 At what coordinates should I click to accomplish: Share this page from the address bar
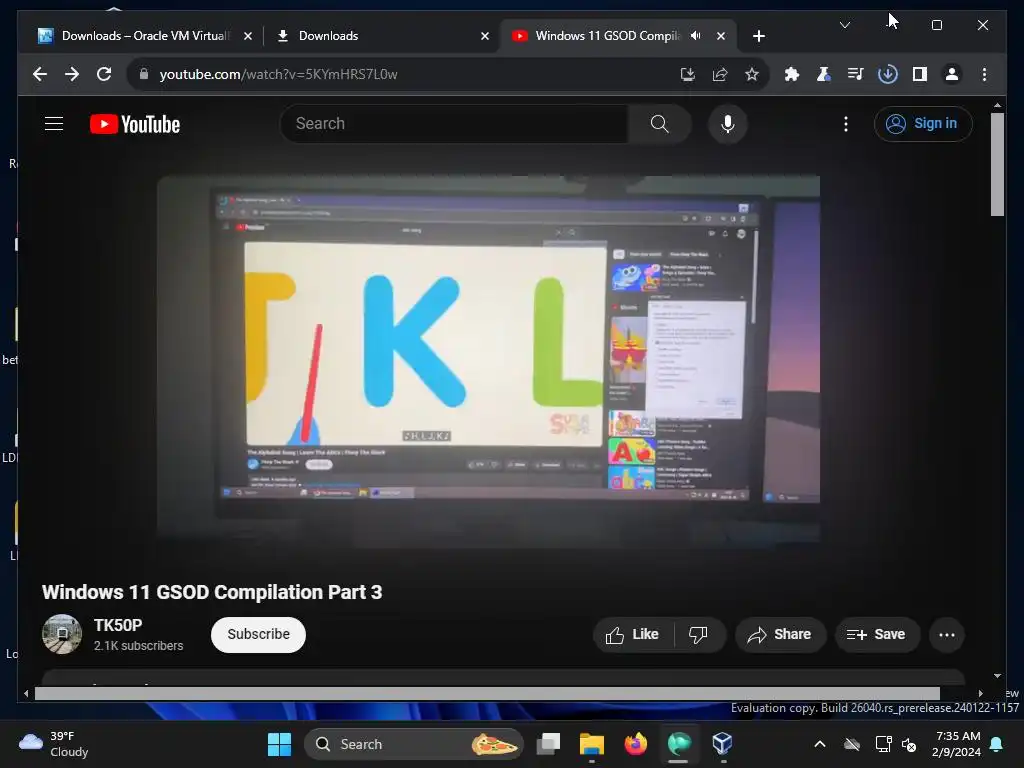720,74
